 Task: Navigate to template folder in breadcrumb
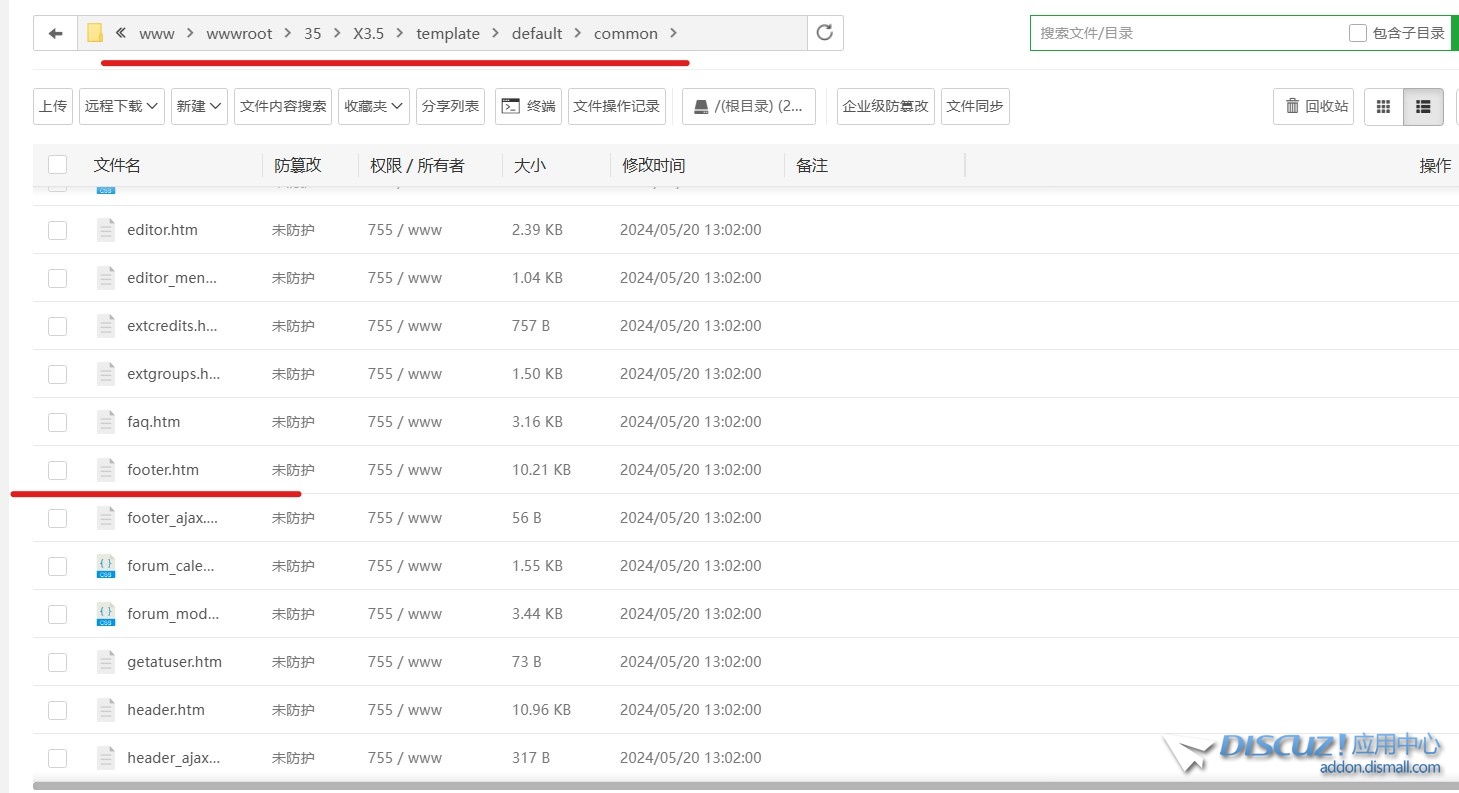pos(447,33)
